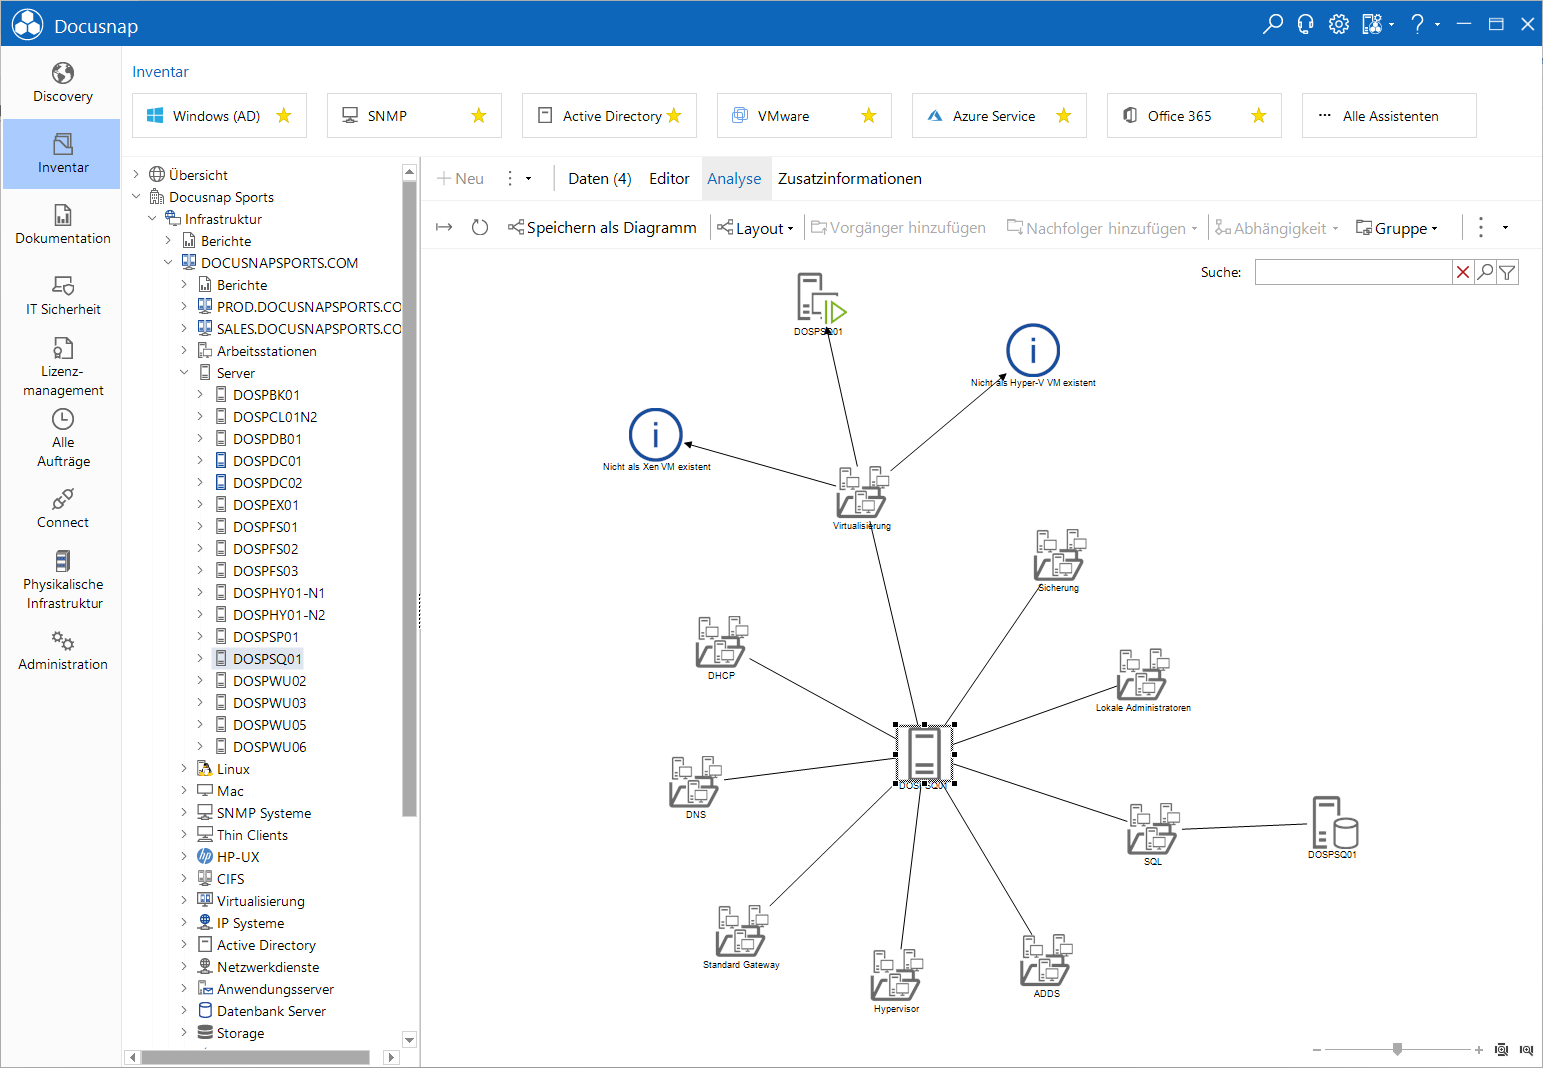Toggle the favorite star on the SNMP assistant

click(479, 116)
